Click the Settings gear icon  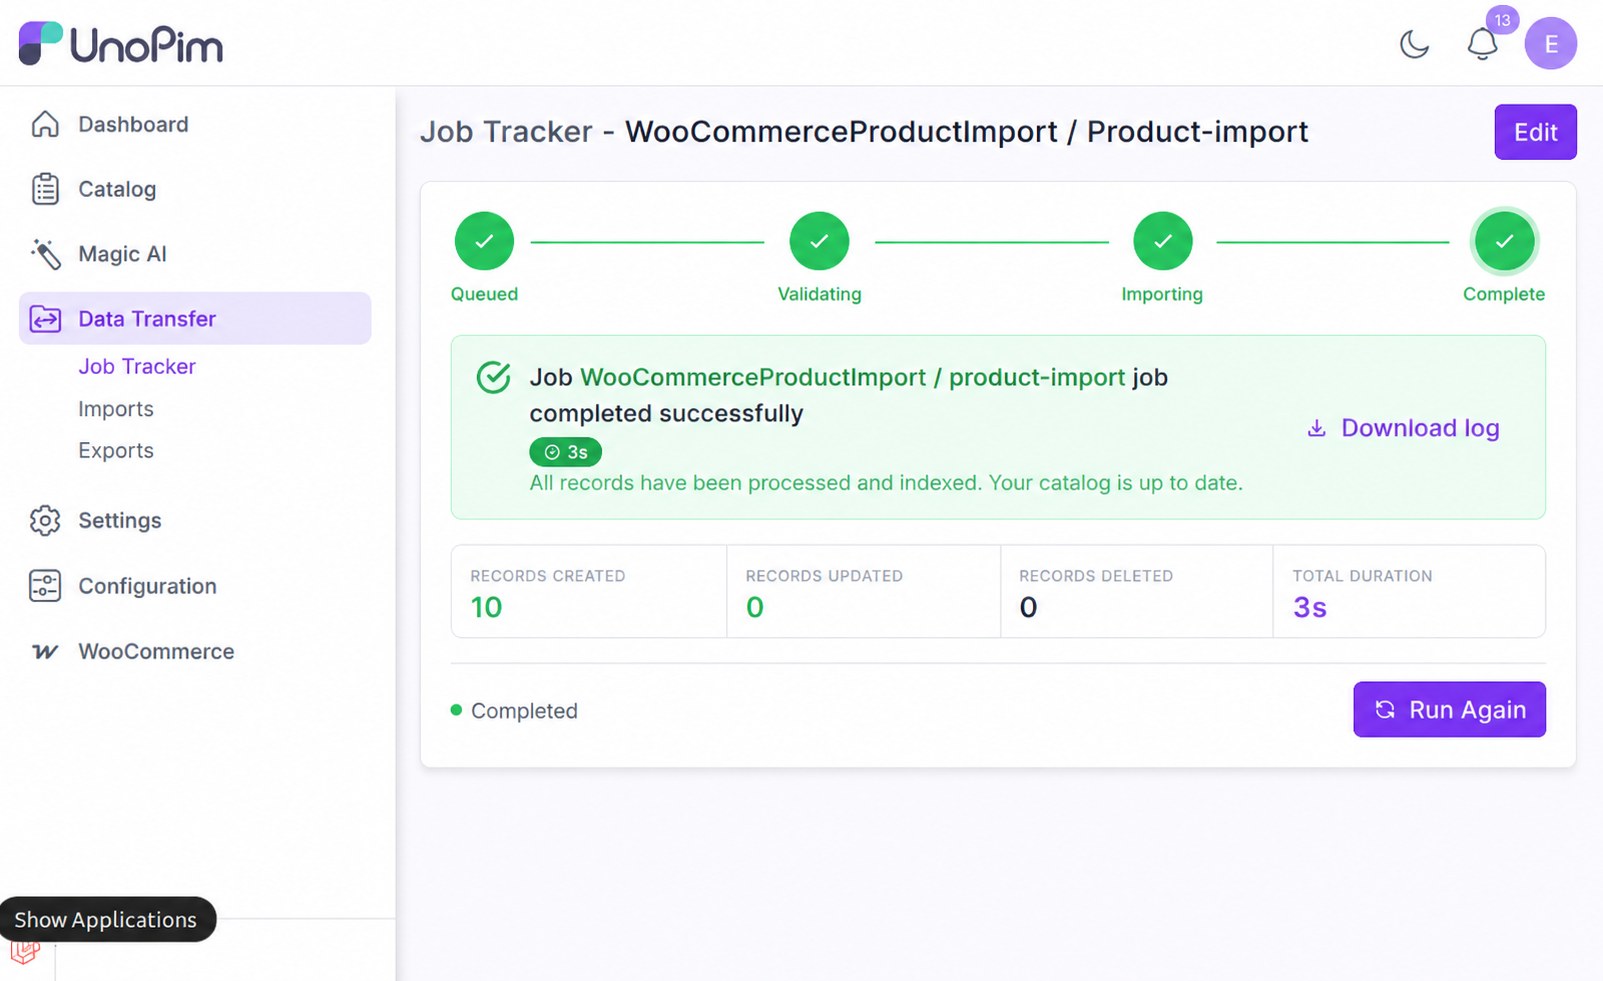pyautogui.click(x=45, y=521)
